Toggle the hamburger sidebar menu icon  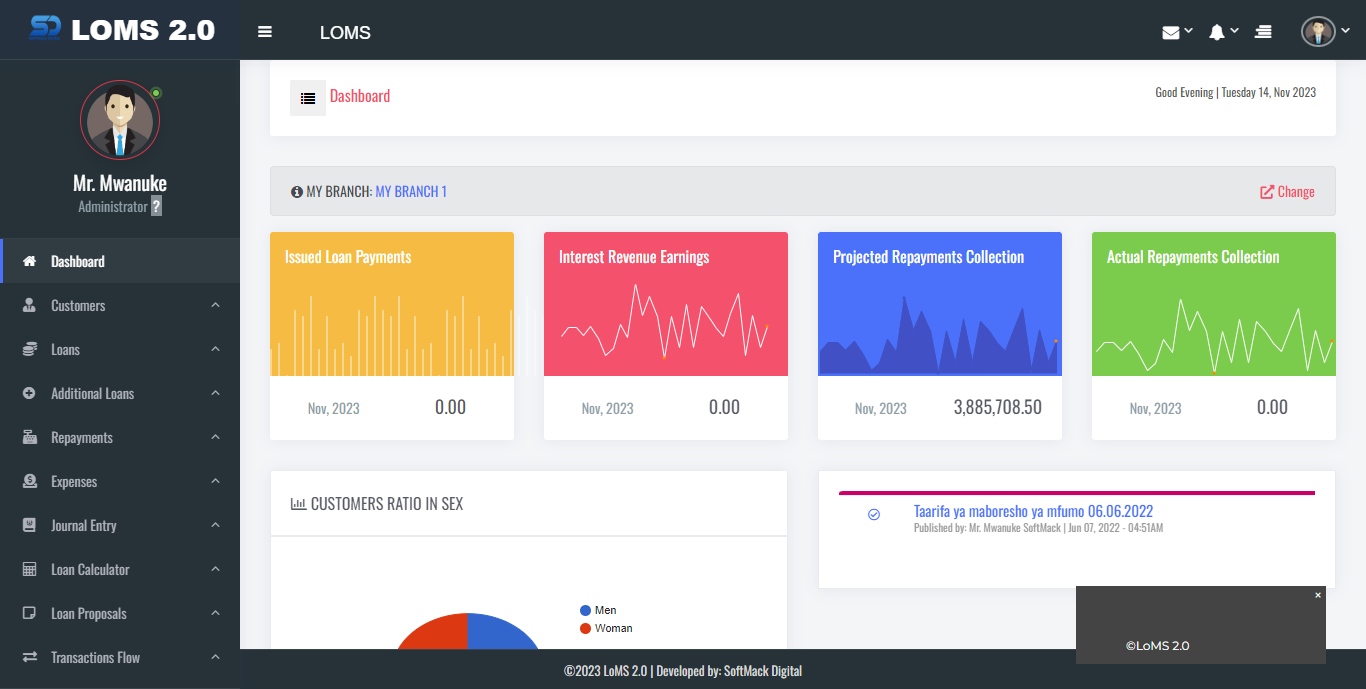(x=265, y=32)
